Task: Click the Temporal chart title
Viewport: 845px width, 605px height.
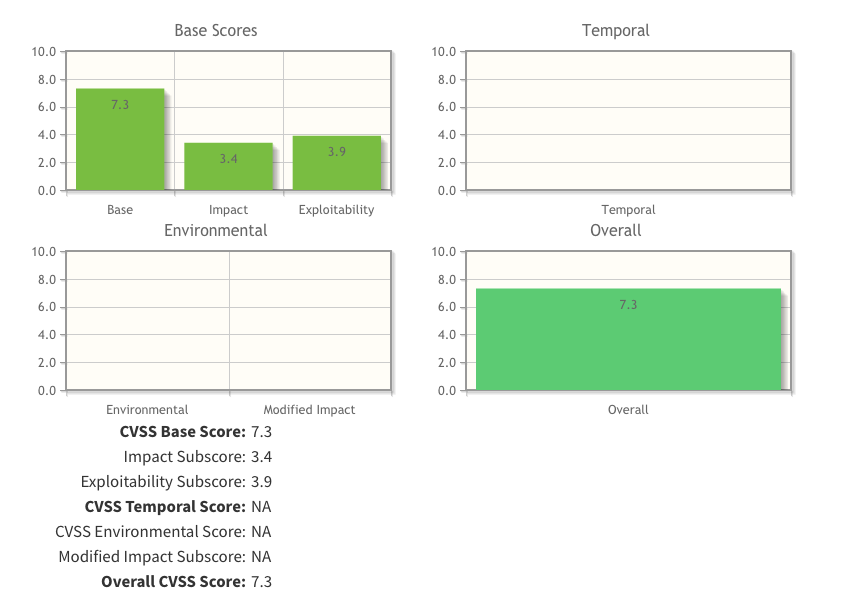Action: click(x=616, y=31)
